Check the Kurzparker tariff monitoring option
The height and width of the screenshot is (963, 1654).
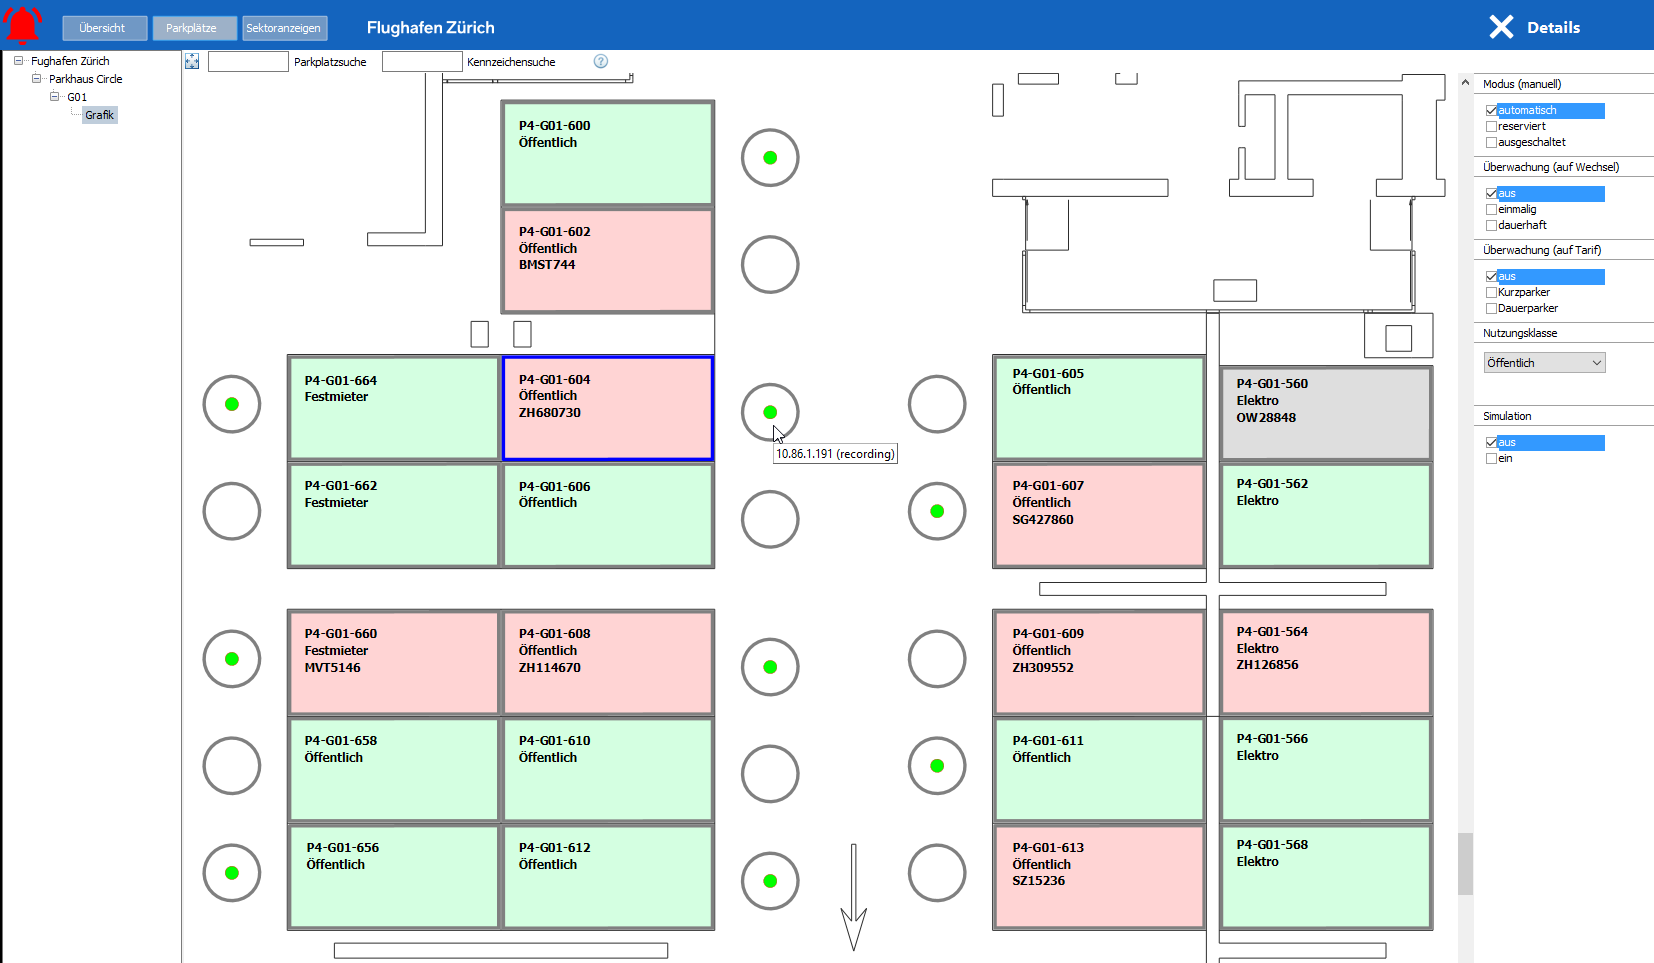1491,293
